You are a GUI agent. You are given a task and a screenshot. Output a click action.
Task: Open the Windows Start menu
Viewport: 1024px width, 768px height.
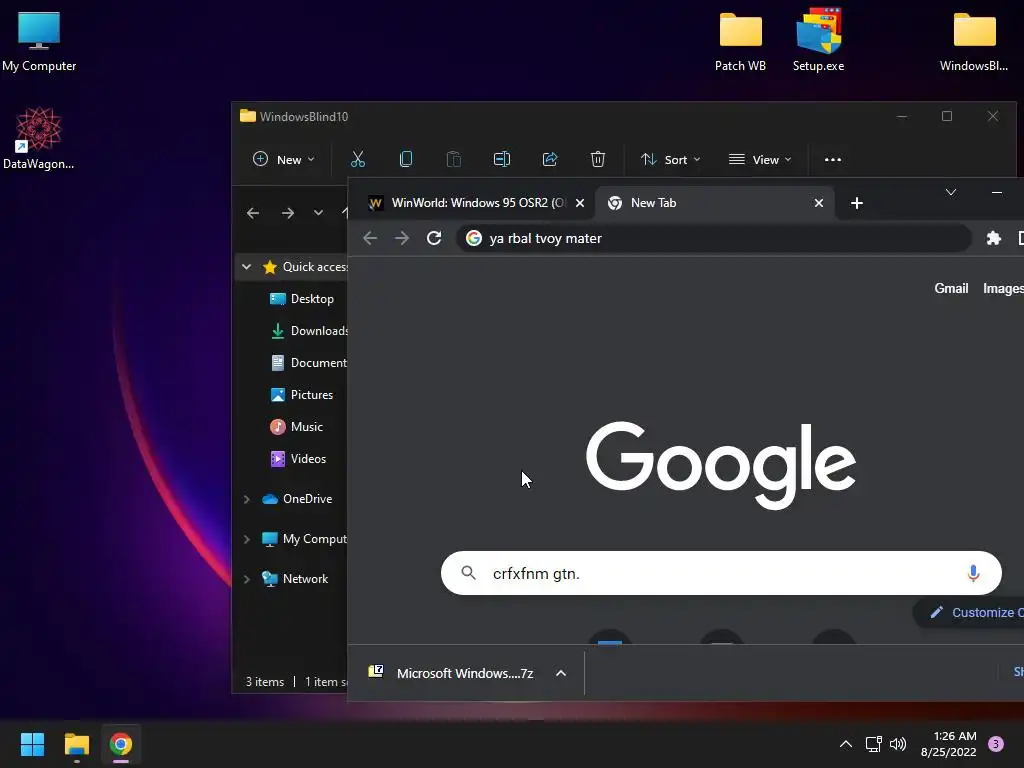pos(32,744)
